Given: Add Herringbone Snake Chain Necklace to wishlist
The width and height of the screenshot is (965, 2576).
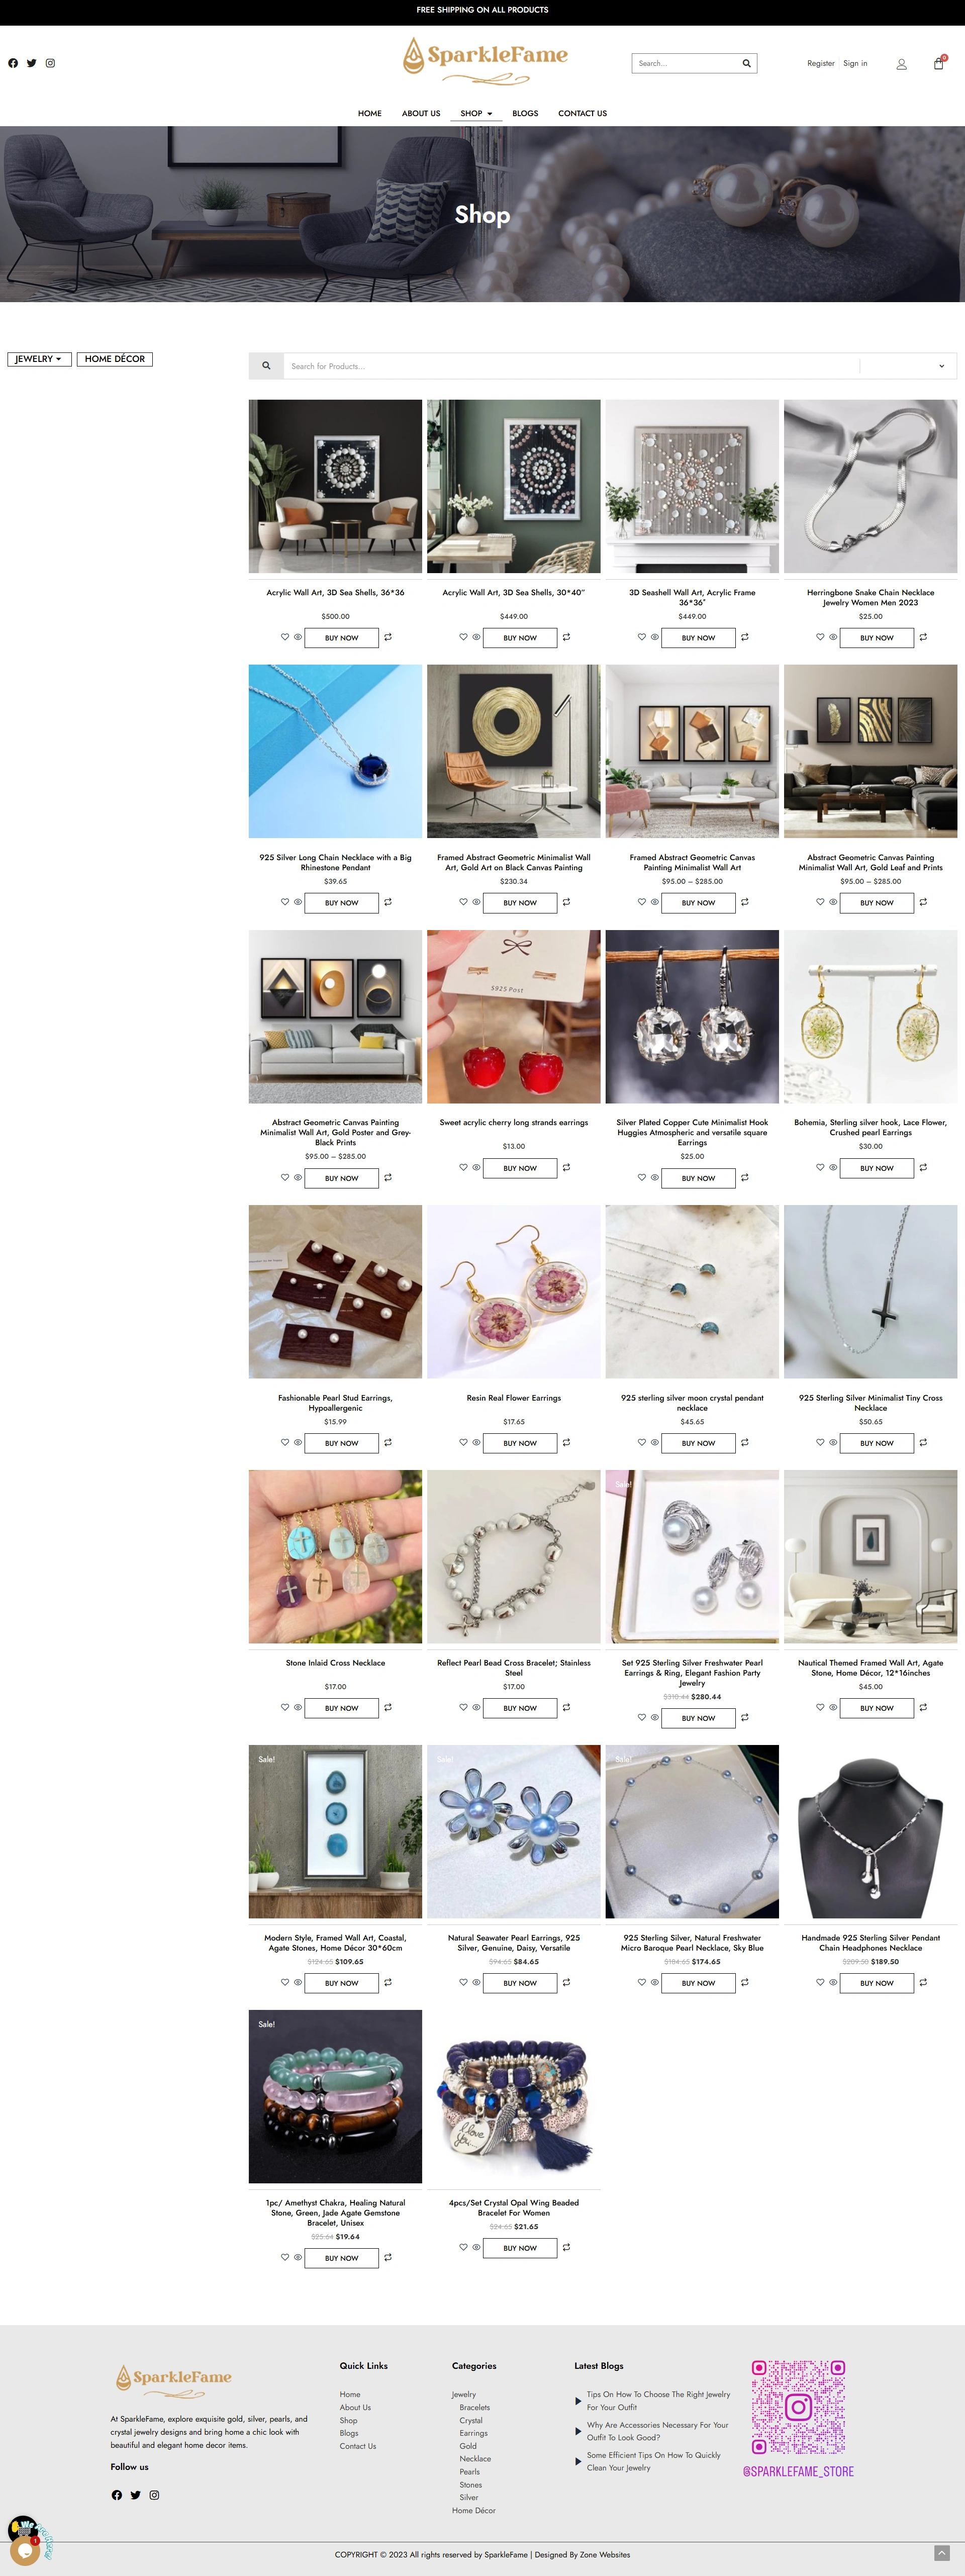Looking at the screenshot, I should tap(820, 637).
